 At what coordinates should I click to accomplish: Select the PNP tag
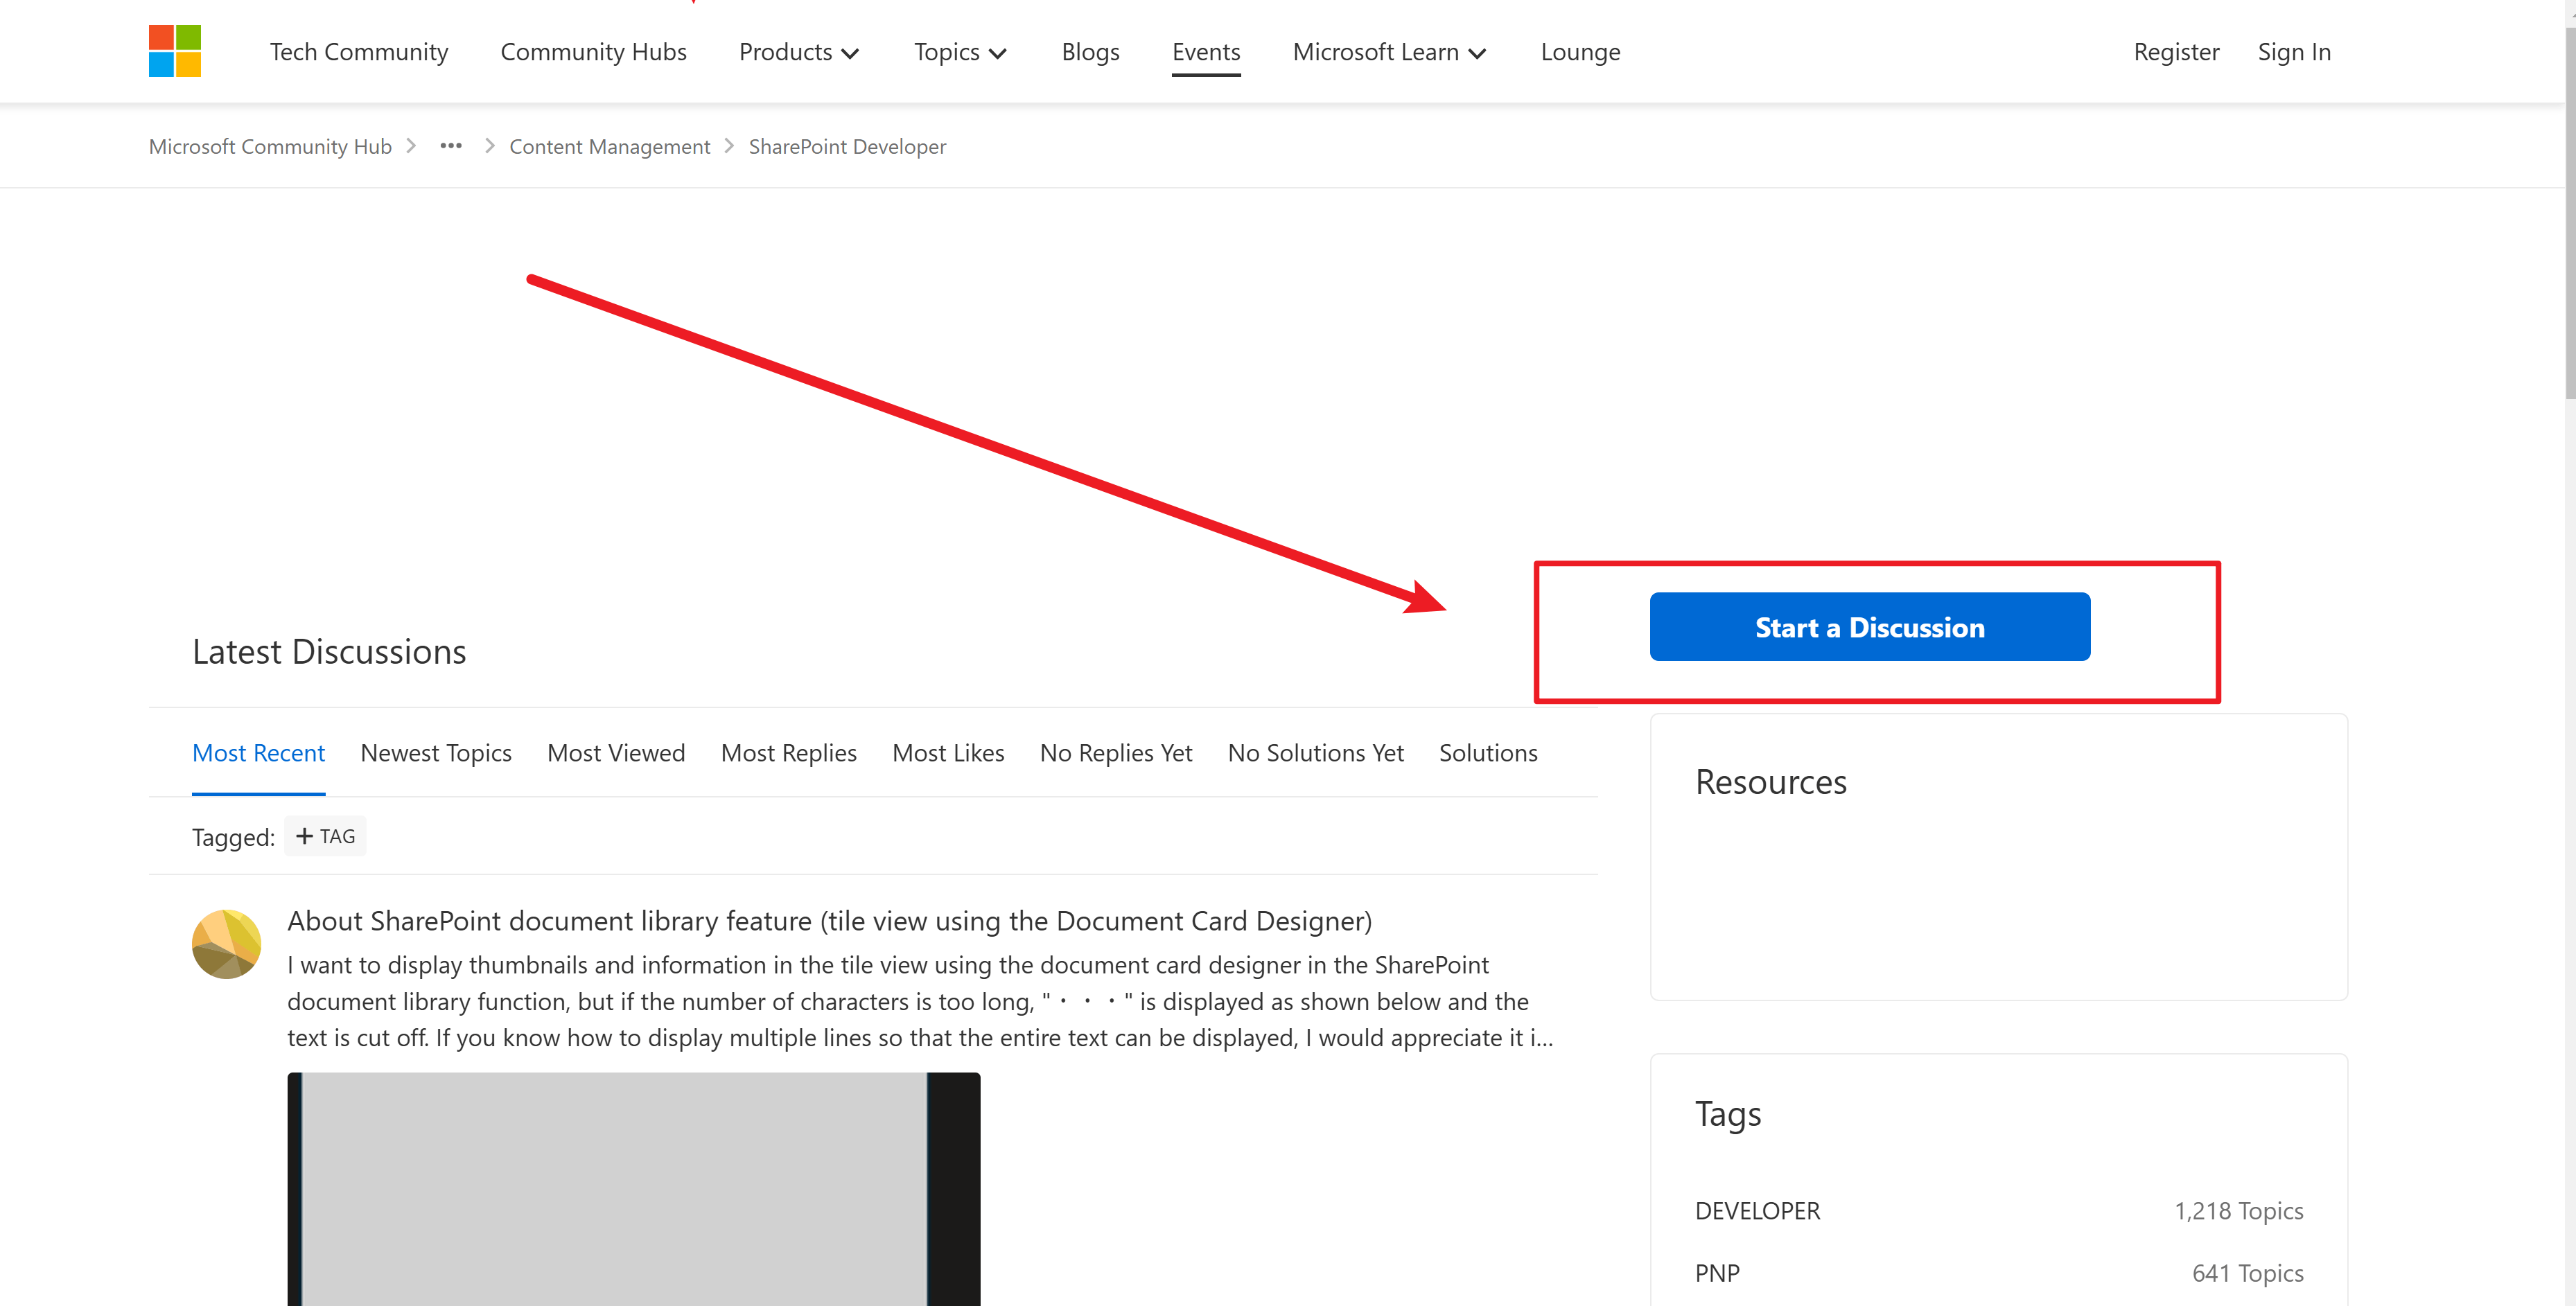(1718, 1273)
